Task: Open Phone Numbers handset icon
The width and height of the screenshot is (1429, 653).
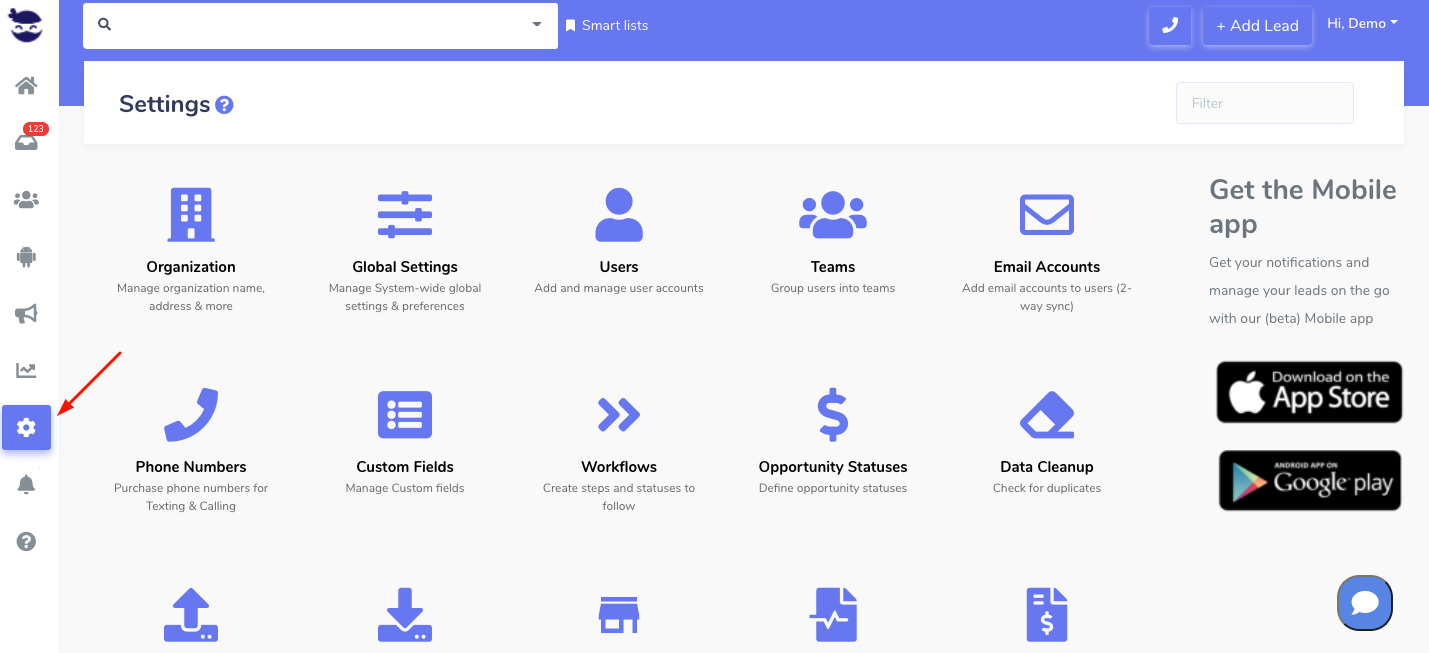Action: tap(190, 414)
